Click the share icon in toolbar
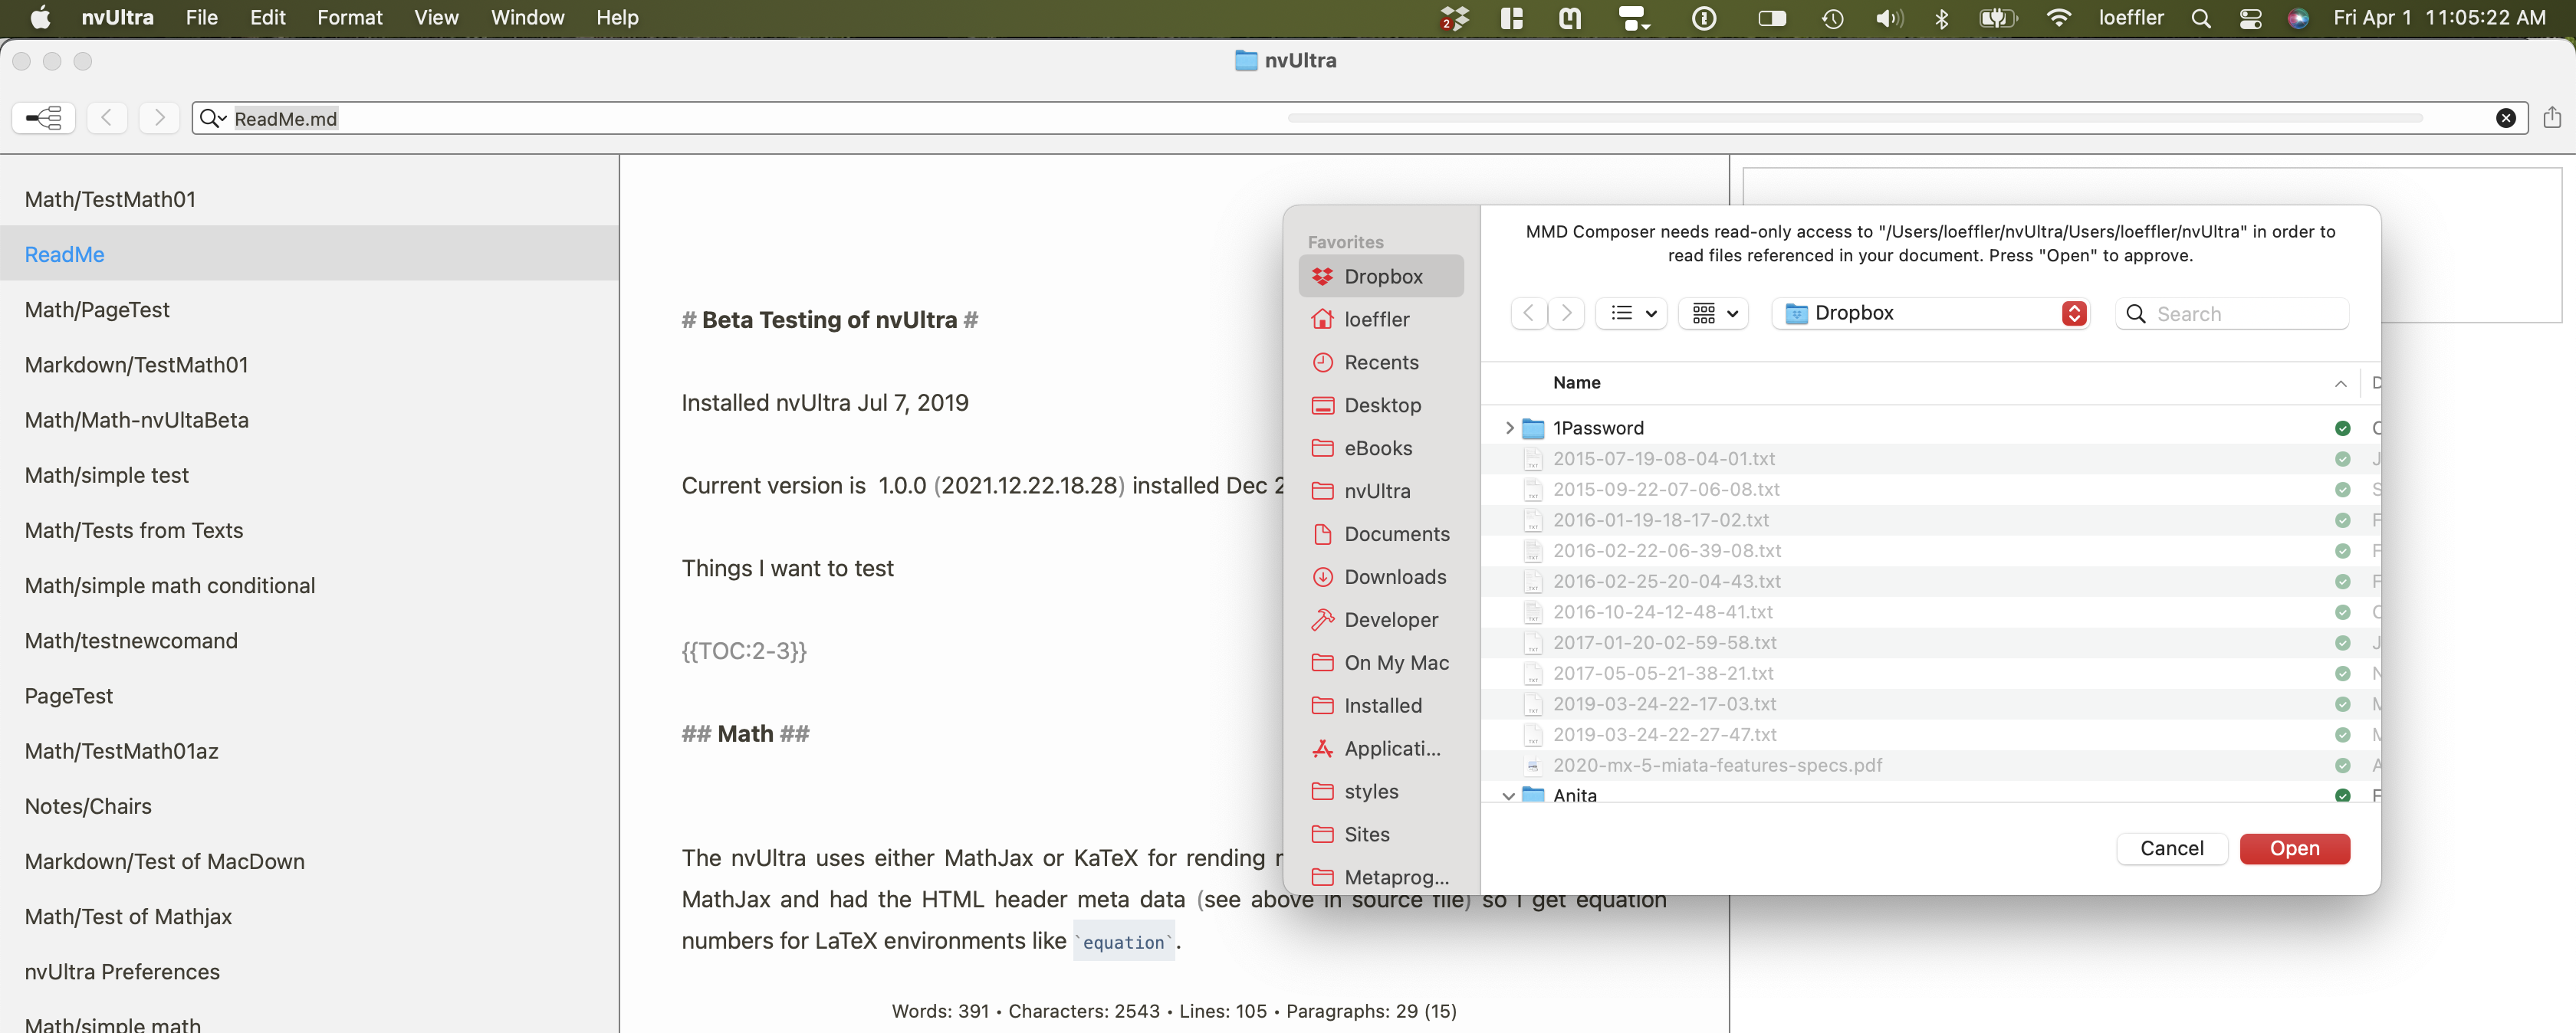 coord(2551,118)
